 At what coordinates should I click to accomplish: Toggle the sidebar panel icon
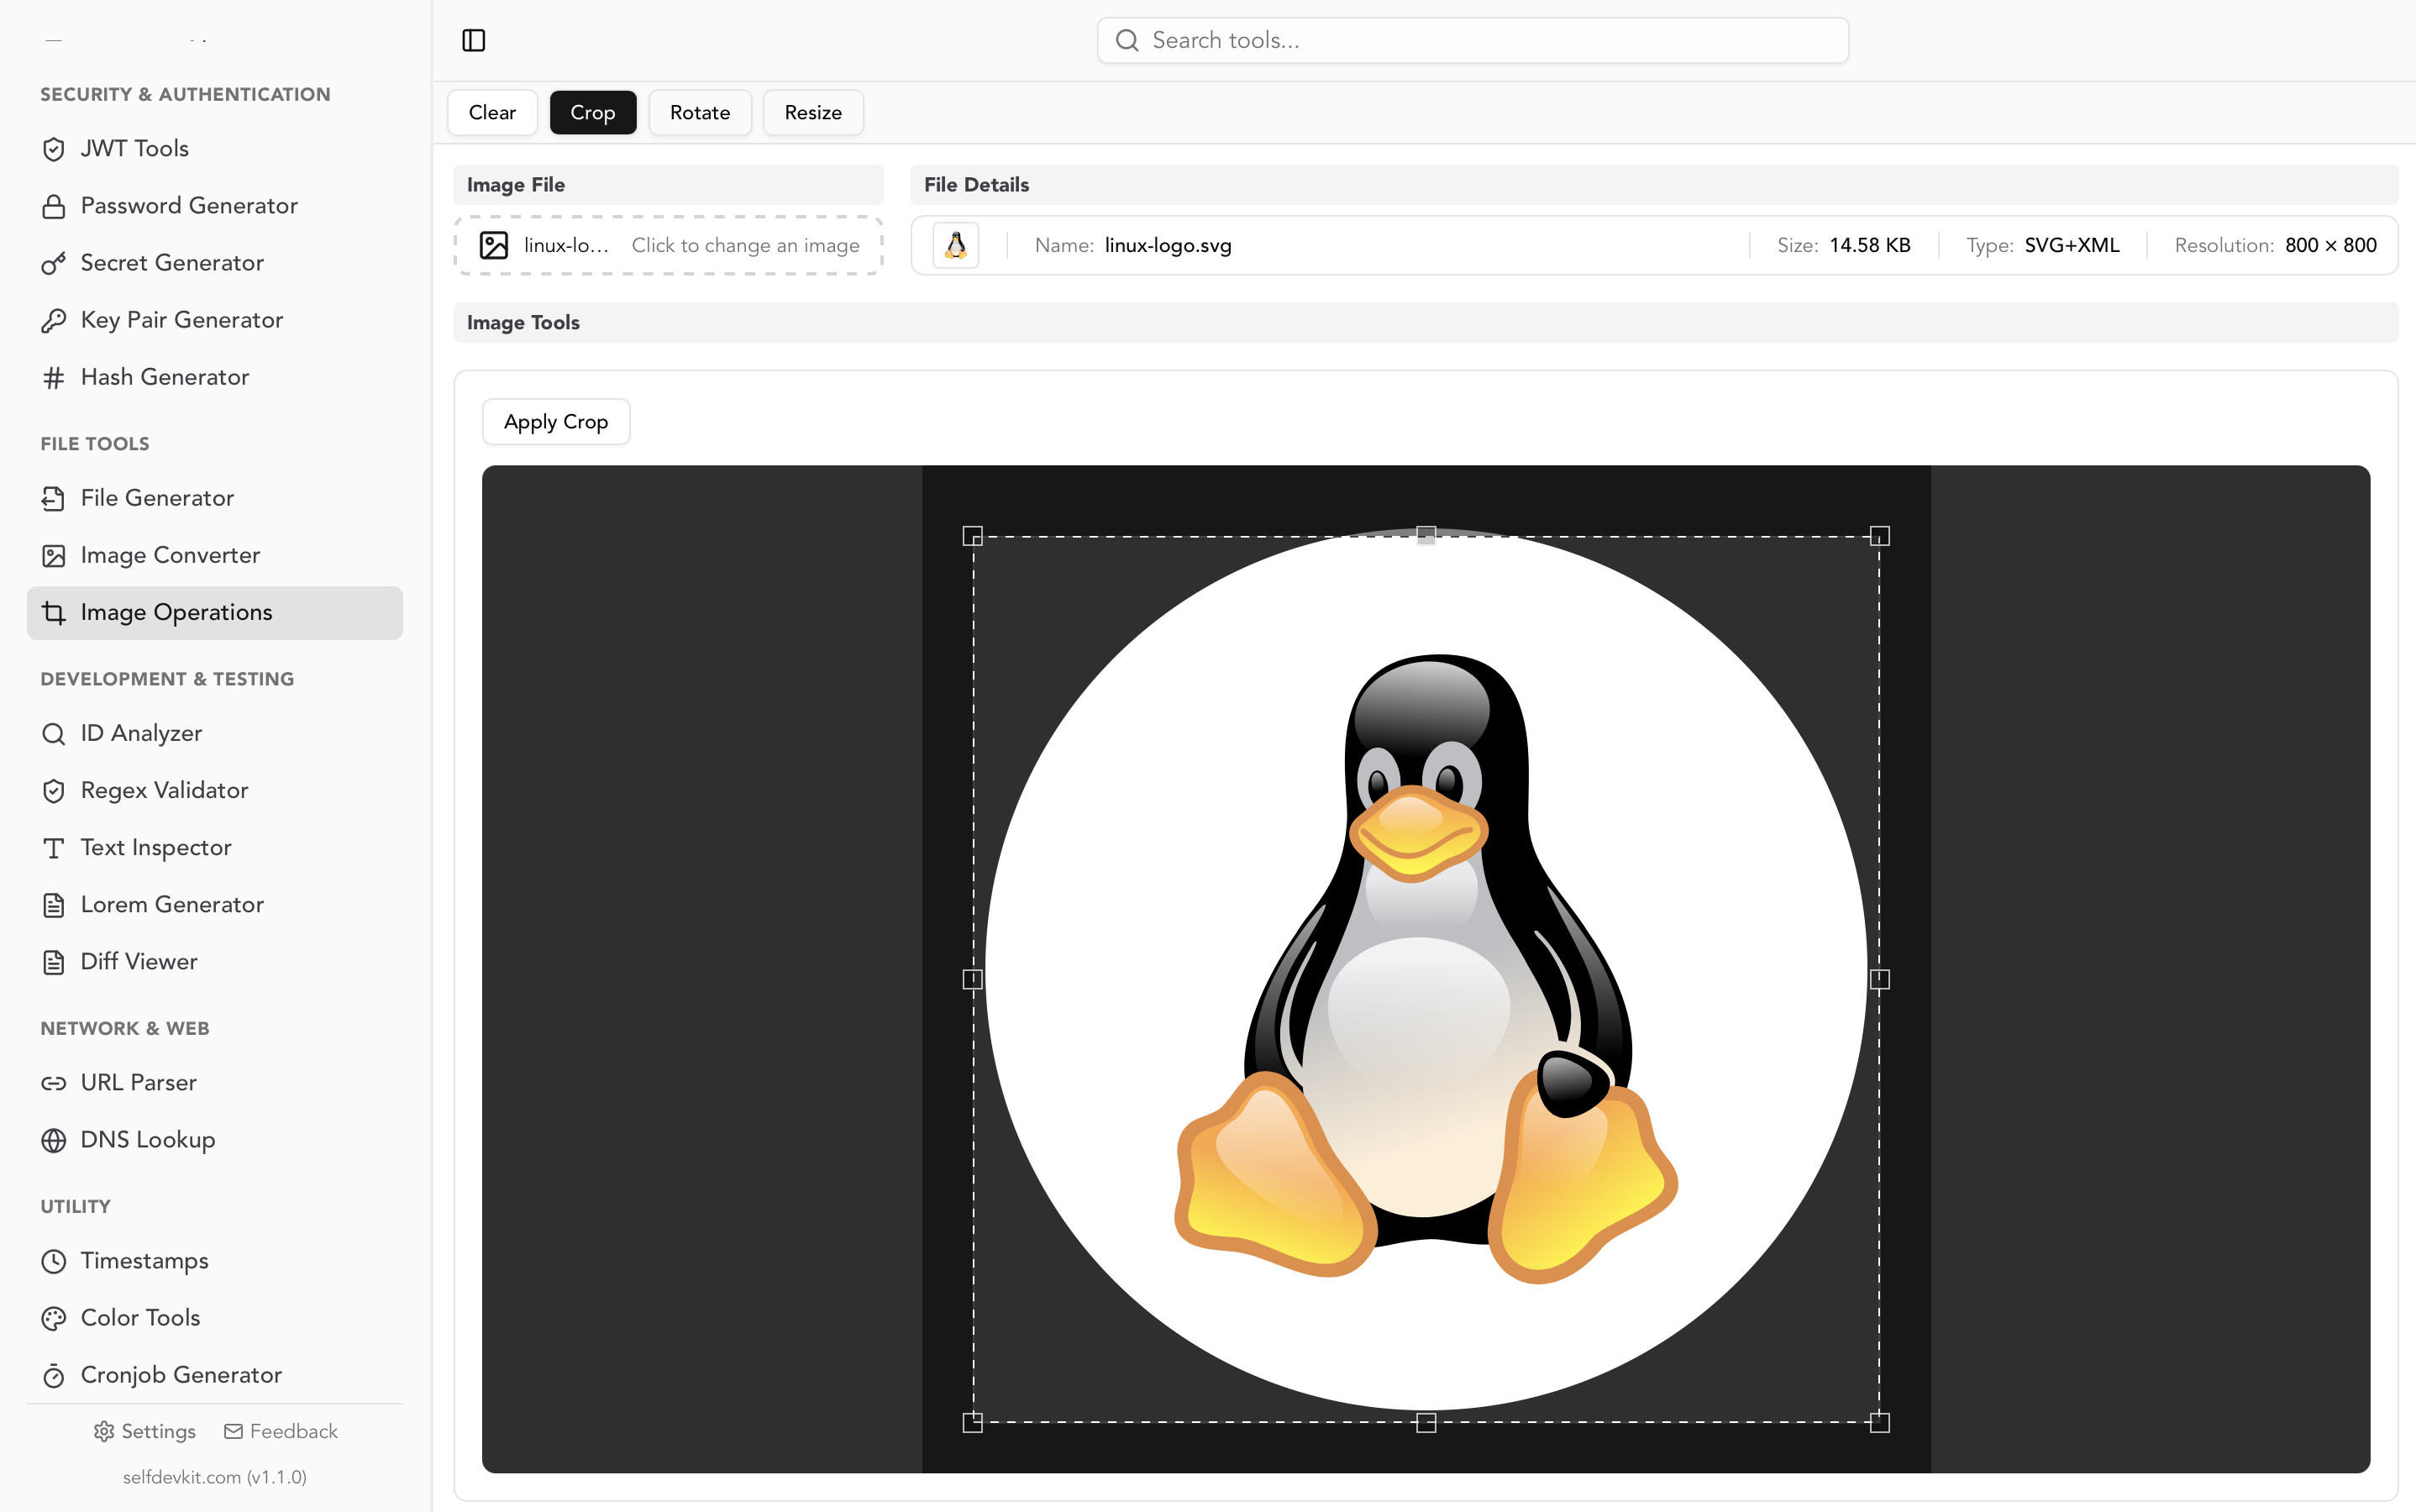pyautogui.click(x=474, y=40)
